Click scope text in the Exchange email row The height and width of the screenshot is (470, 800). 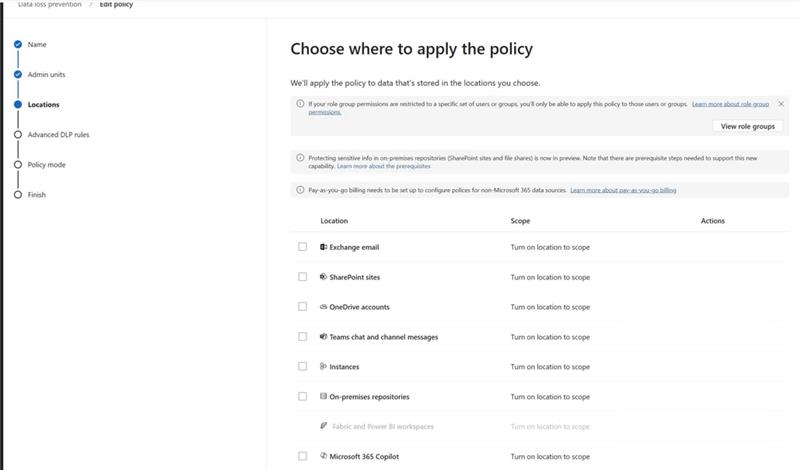(550, 247)
